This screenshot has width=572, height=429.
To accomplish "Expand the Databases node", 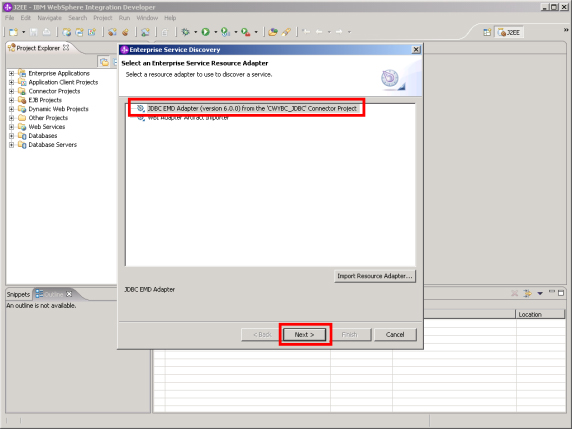I will point(11,136).
